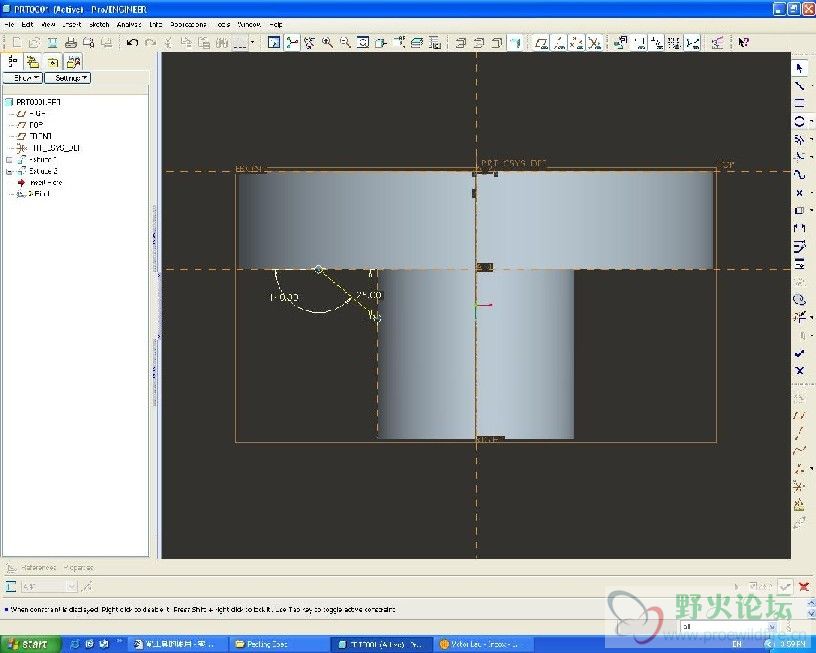Open the References dashboard panel

[39, 567]
